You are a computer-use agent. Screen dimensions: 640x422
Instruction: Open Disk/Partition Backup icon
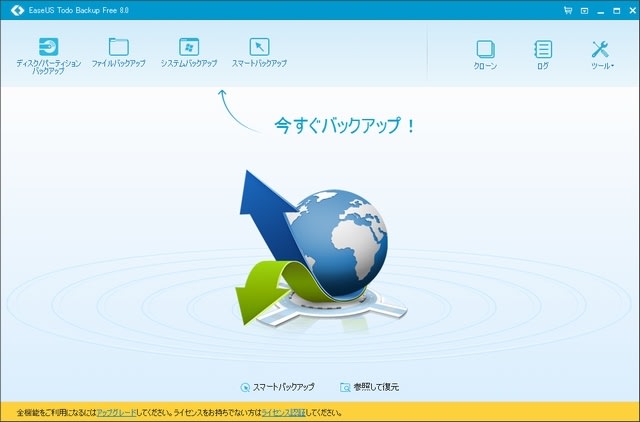[48, 48]
